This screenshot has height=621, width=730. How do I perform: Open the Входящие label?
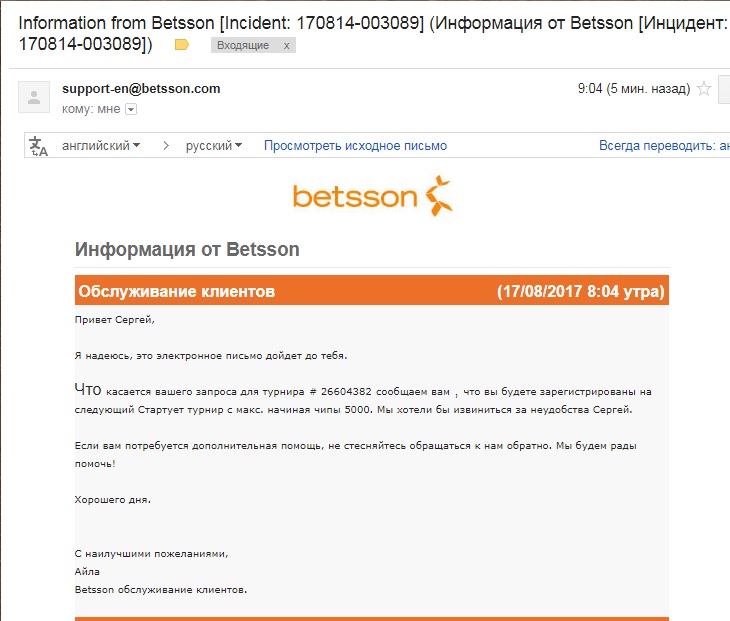point(243,46)
